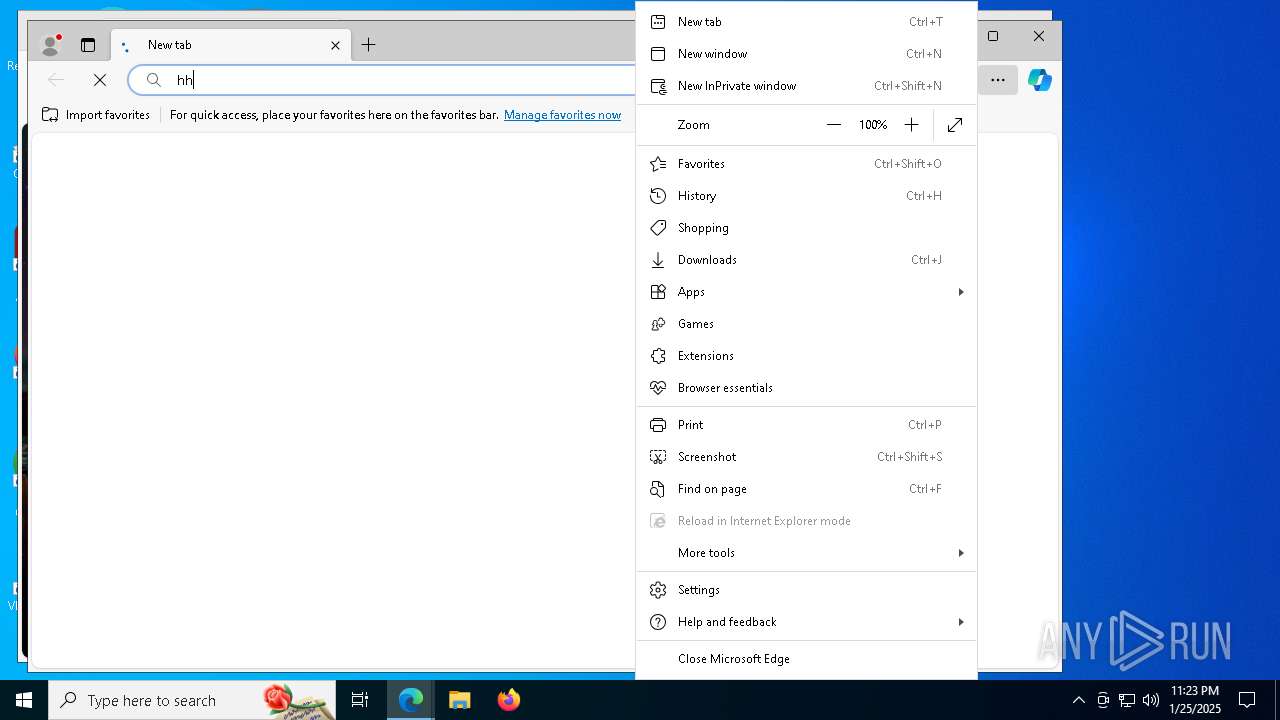Close the Edge window
Screen dimensions: 1280x720
pos(1039,36)
